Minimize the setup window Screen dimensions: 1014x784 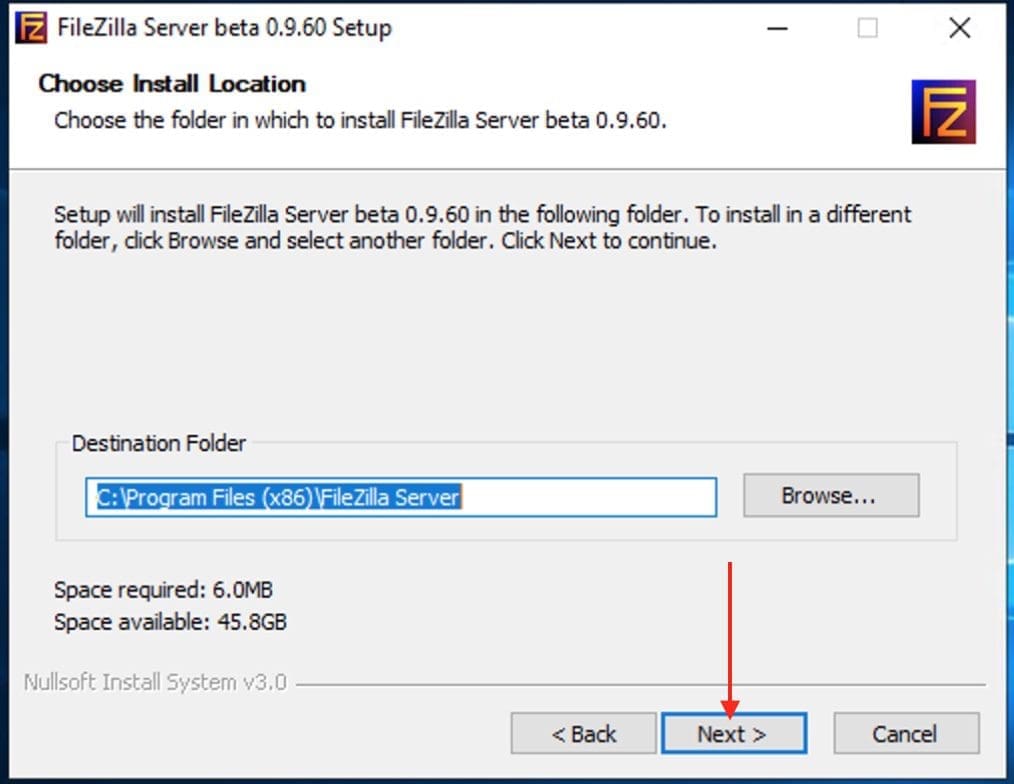click(776, 27)
